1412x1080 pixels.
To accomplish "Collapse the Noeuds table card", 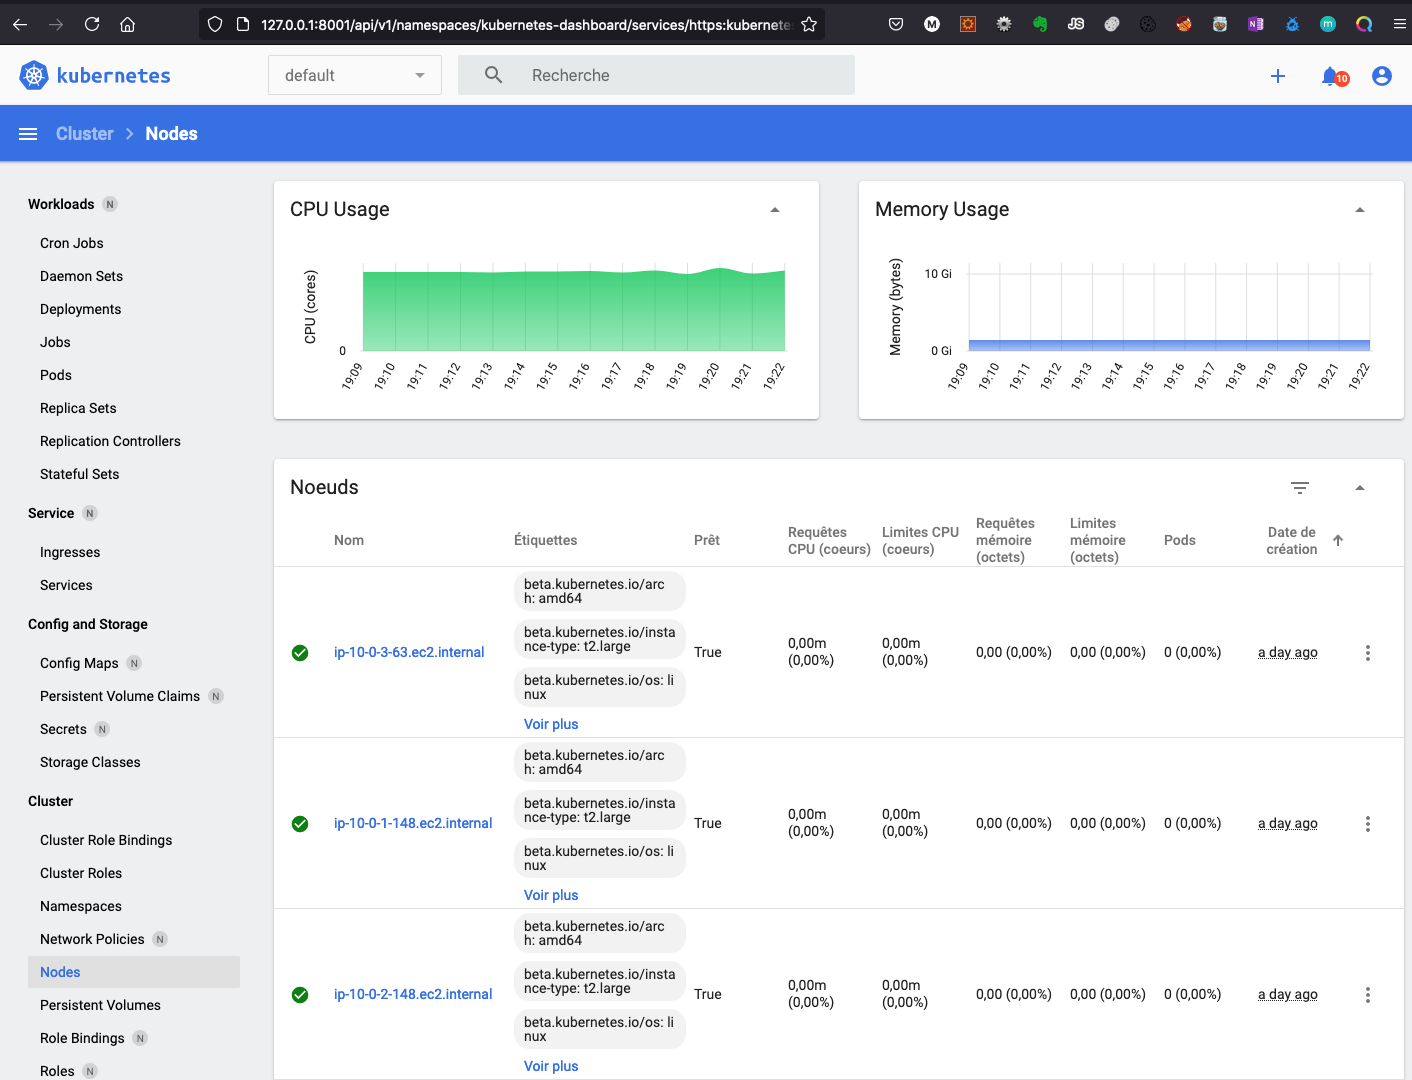I will [1359, 488].
